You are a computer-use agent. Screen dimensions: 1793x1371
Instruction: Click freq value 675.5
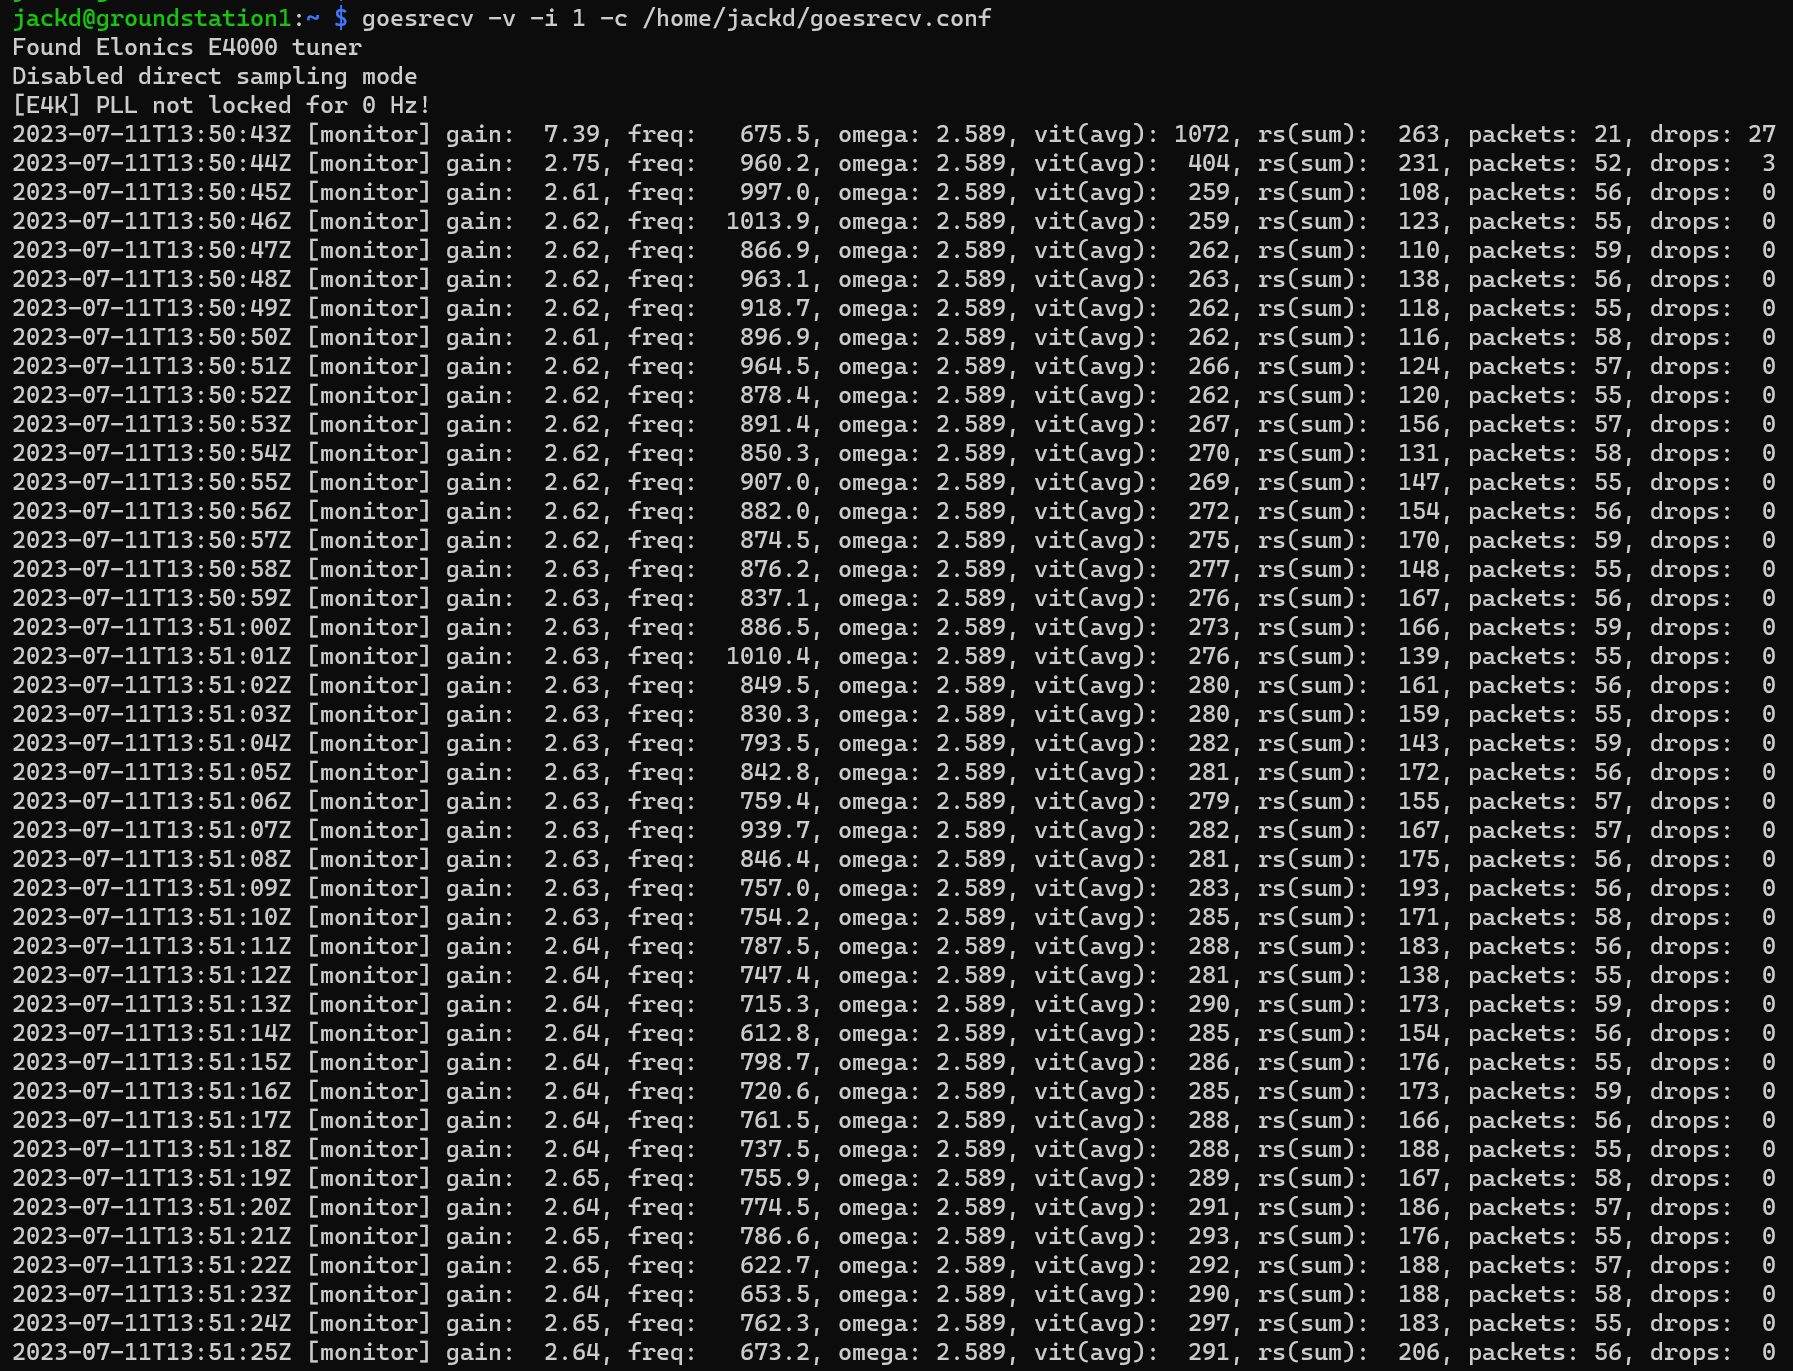point(775,134)
